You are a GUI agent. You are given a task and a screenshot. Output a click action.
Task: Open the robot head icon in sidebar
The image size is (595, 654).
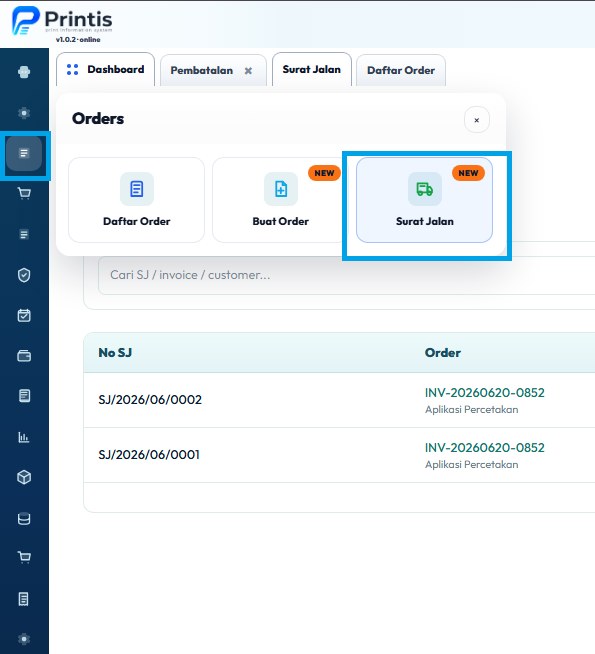pyautogui.click(x=24, y=72)
